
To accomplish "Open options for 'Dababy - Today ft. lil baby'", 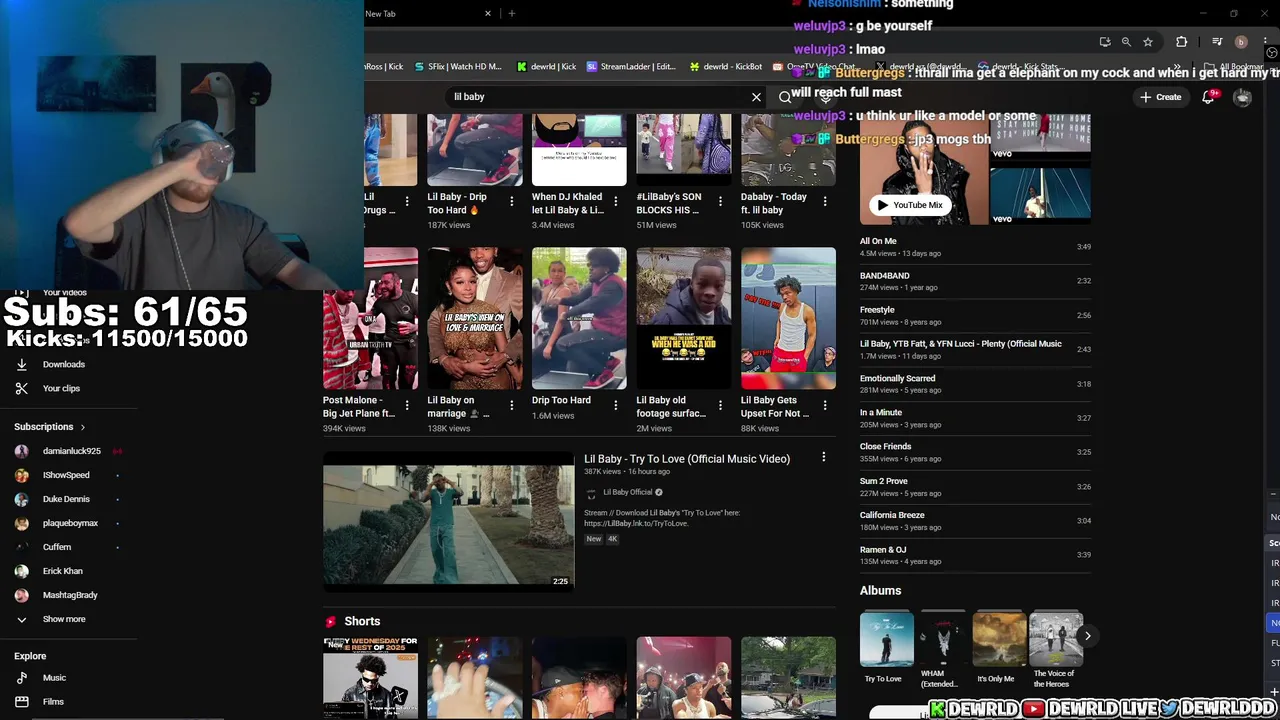I will 825,202.
